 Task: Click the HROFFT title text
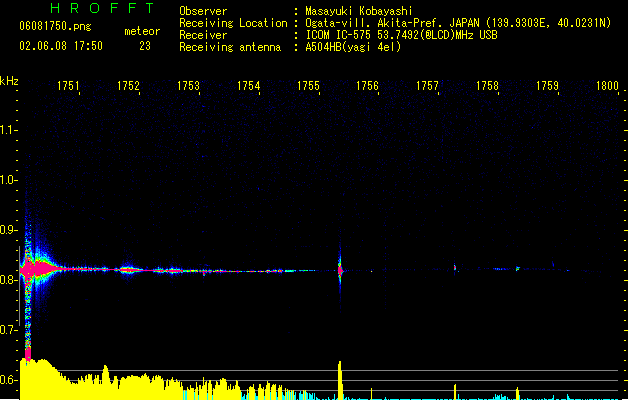[x=102, y=8]
